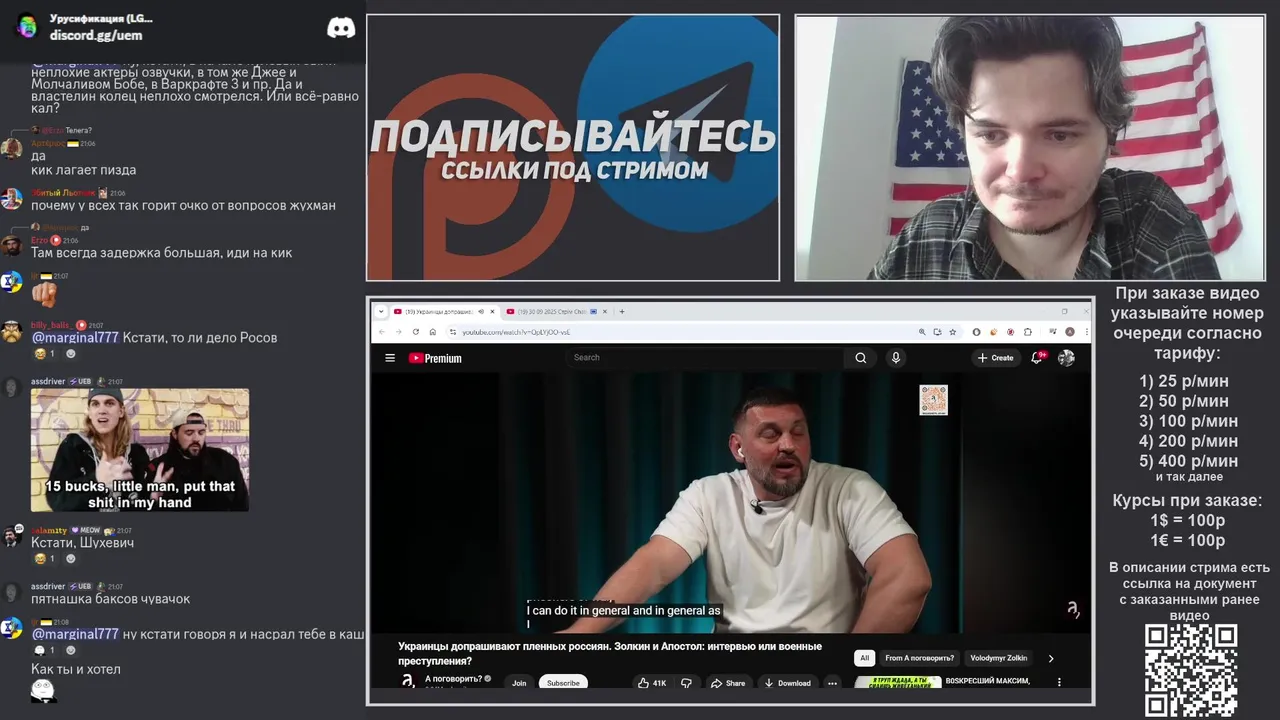1280x720 pixels.
Task: Bookmark this page with star icon
Action: [952, 332]
